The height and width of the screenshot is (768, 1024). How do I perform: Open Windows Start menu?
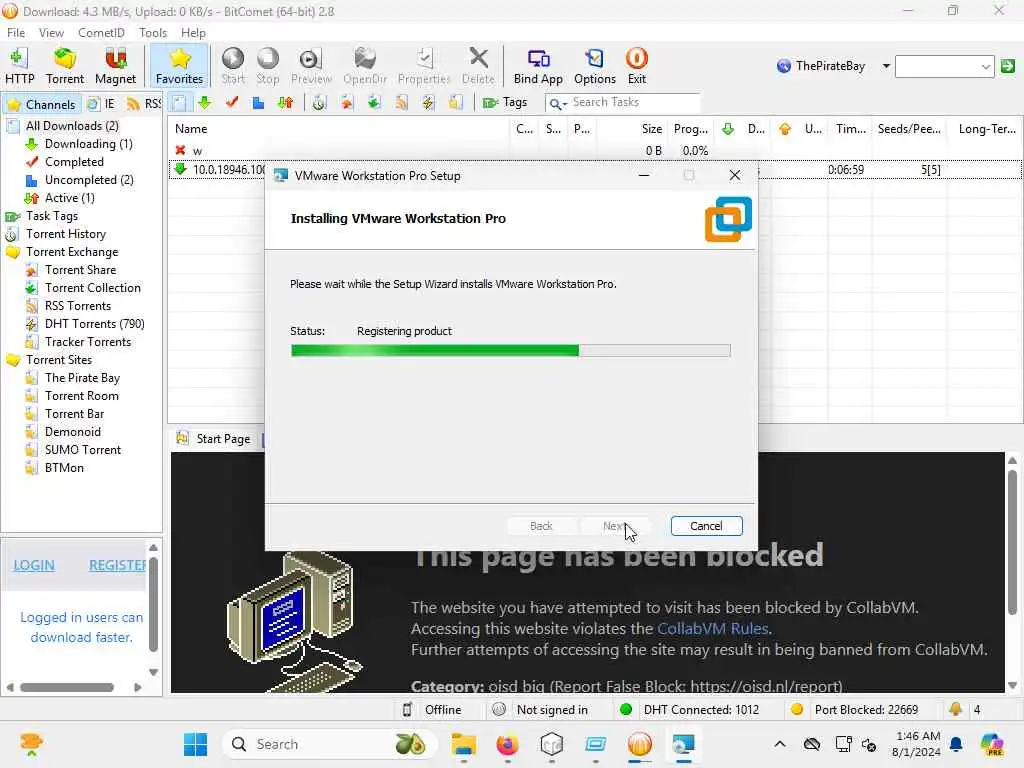point(195,744)
